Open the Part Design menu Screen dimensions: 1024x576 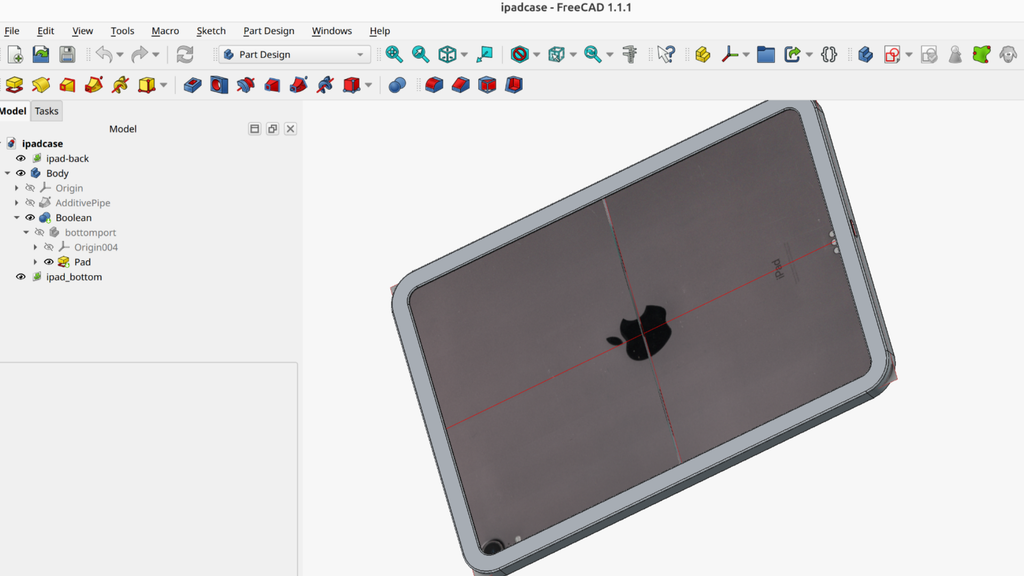[x=268, y=31]
